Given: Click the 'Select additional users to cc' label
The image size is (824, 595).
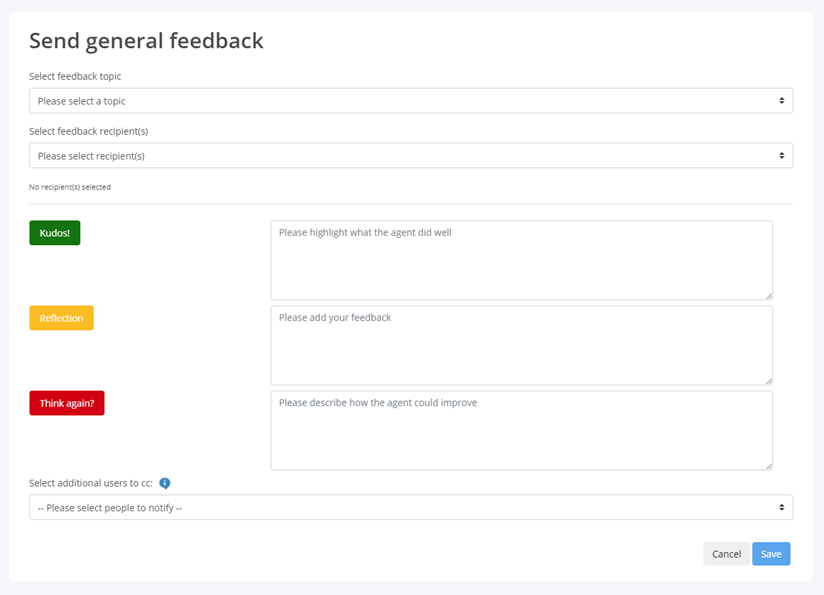Looking at the screenshot, I should click(x=90, y=483).
